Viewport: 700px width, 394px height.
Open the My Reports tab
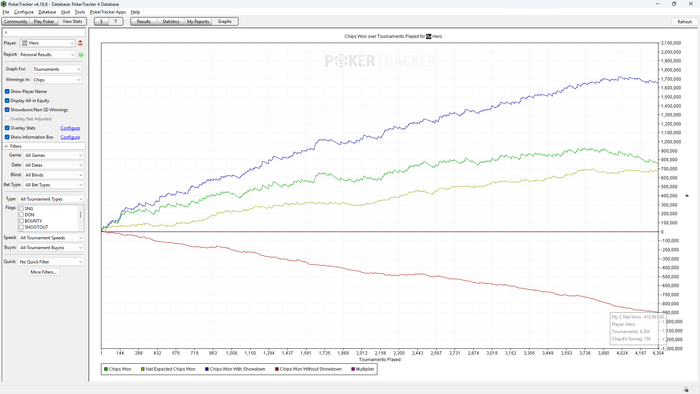198,21
